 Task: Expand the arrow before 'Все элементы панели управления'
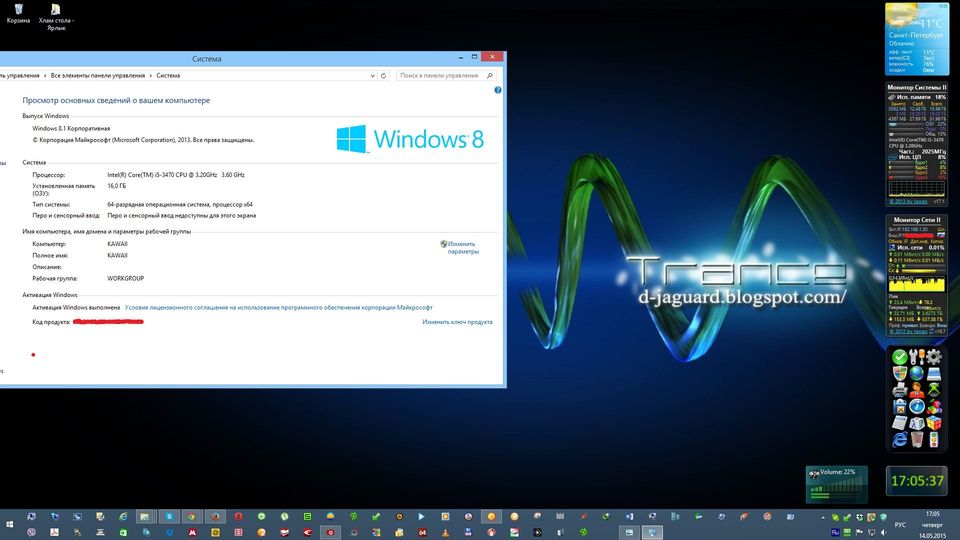tap(45, 76)
